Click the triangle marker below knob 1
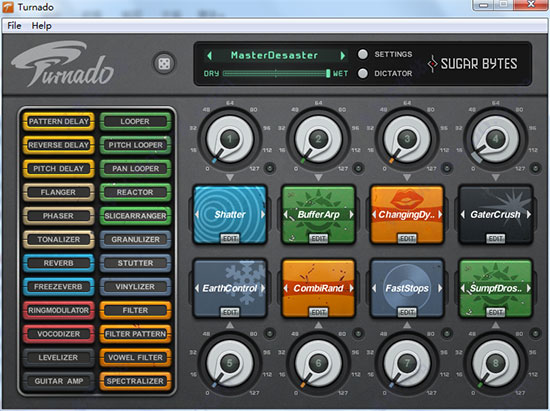 (x=230, y=177)
